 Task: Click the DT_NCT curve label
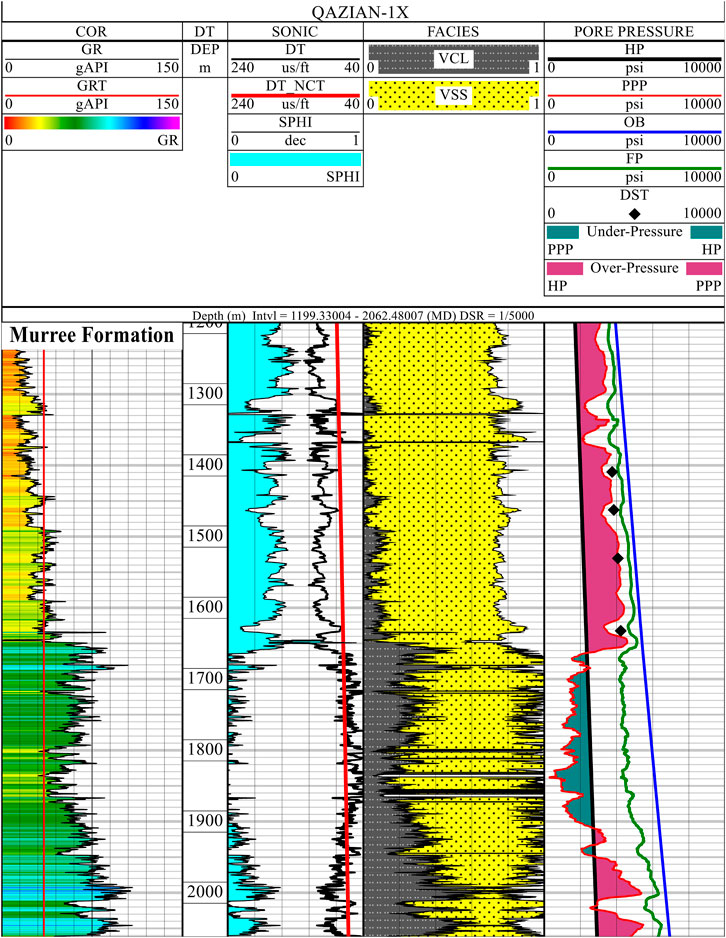pyautogui.click(x=295, y=86)
